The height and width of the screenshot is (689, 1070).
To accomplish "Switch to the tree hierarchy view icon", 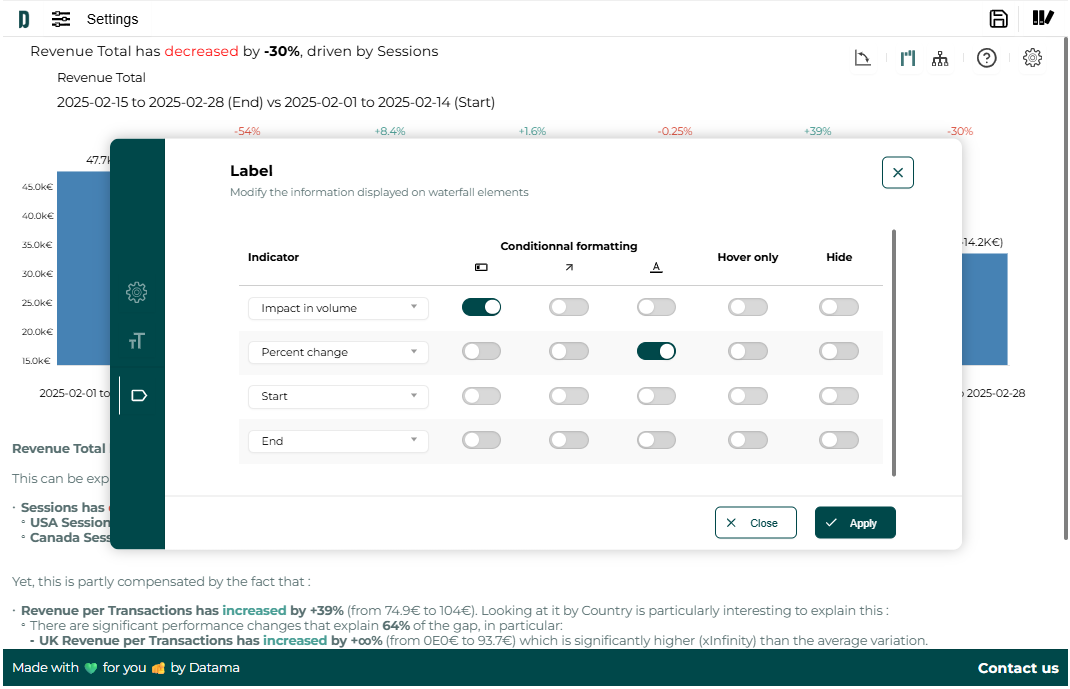I will coord(940,58).
